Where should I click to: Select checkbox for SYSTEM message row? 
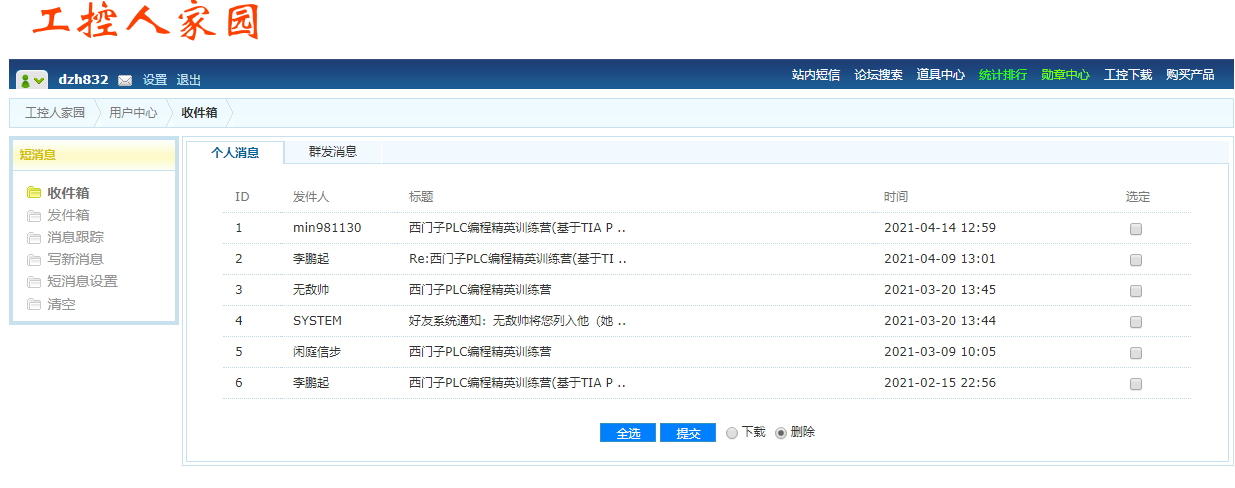[x=1135, y=322]
